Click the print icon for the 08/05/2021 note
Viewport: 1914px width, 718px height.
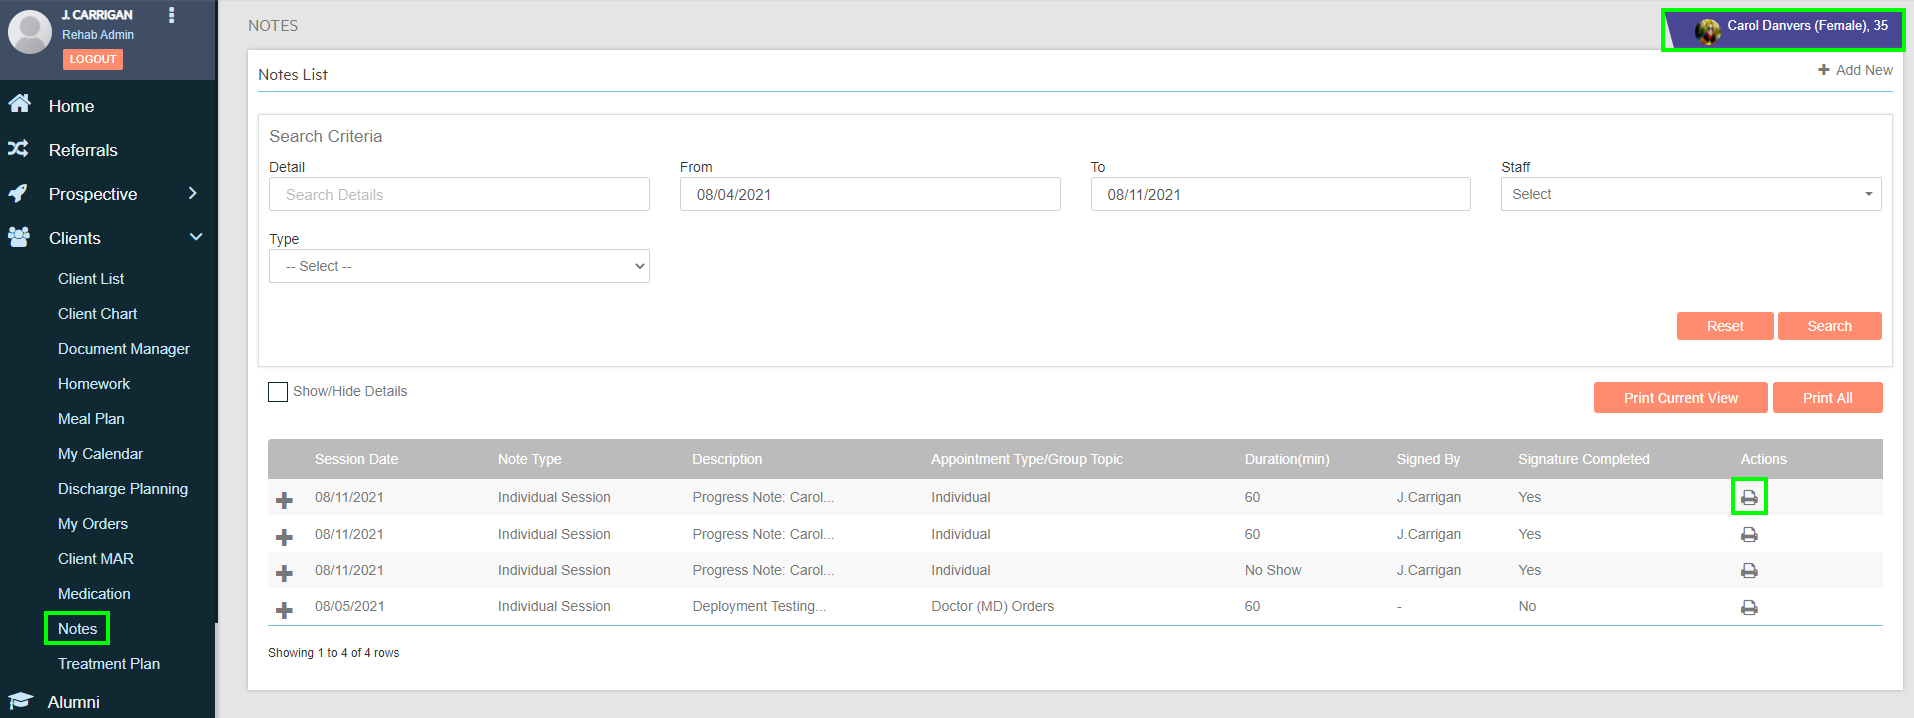pyautogui.click(x=1748, y=607)
